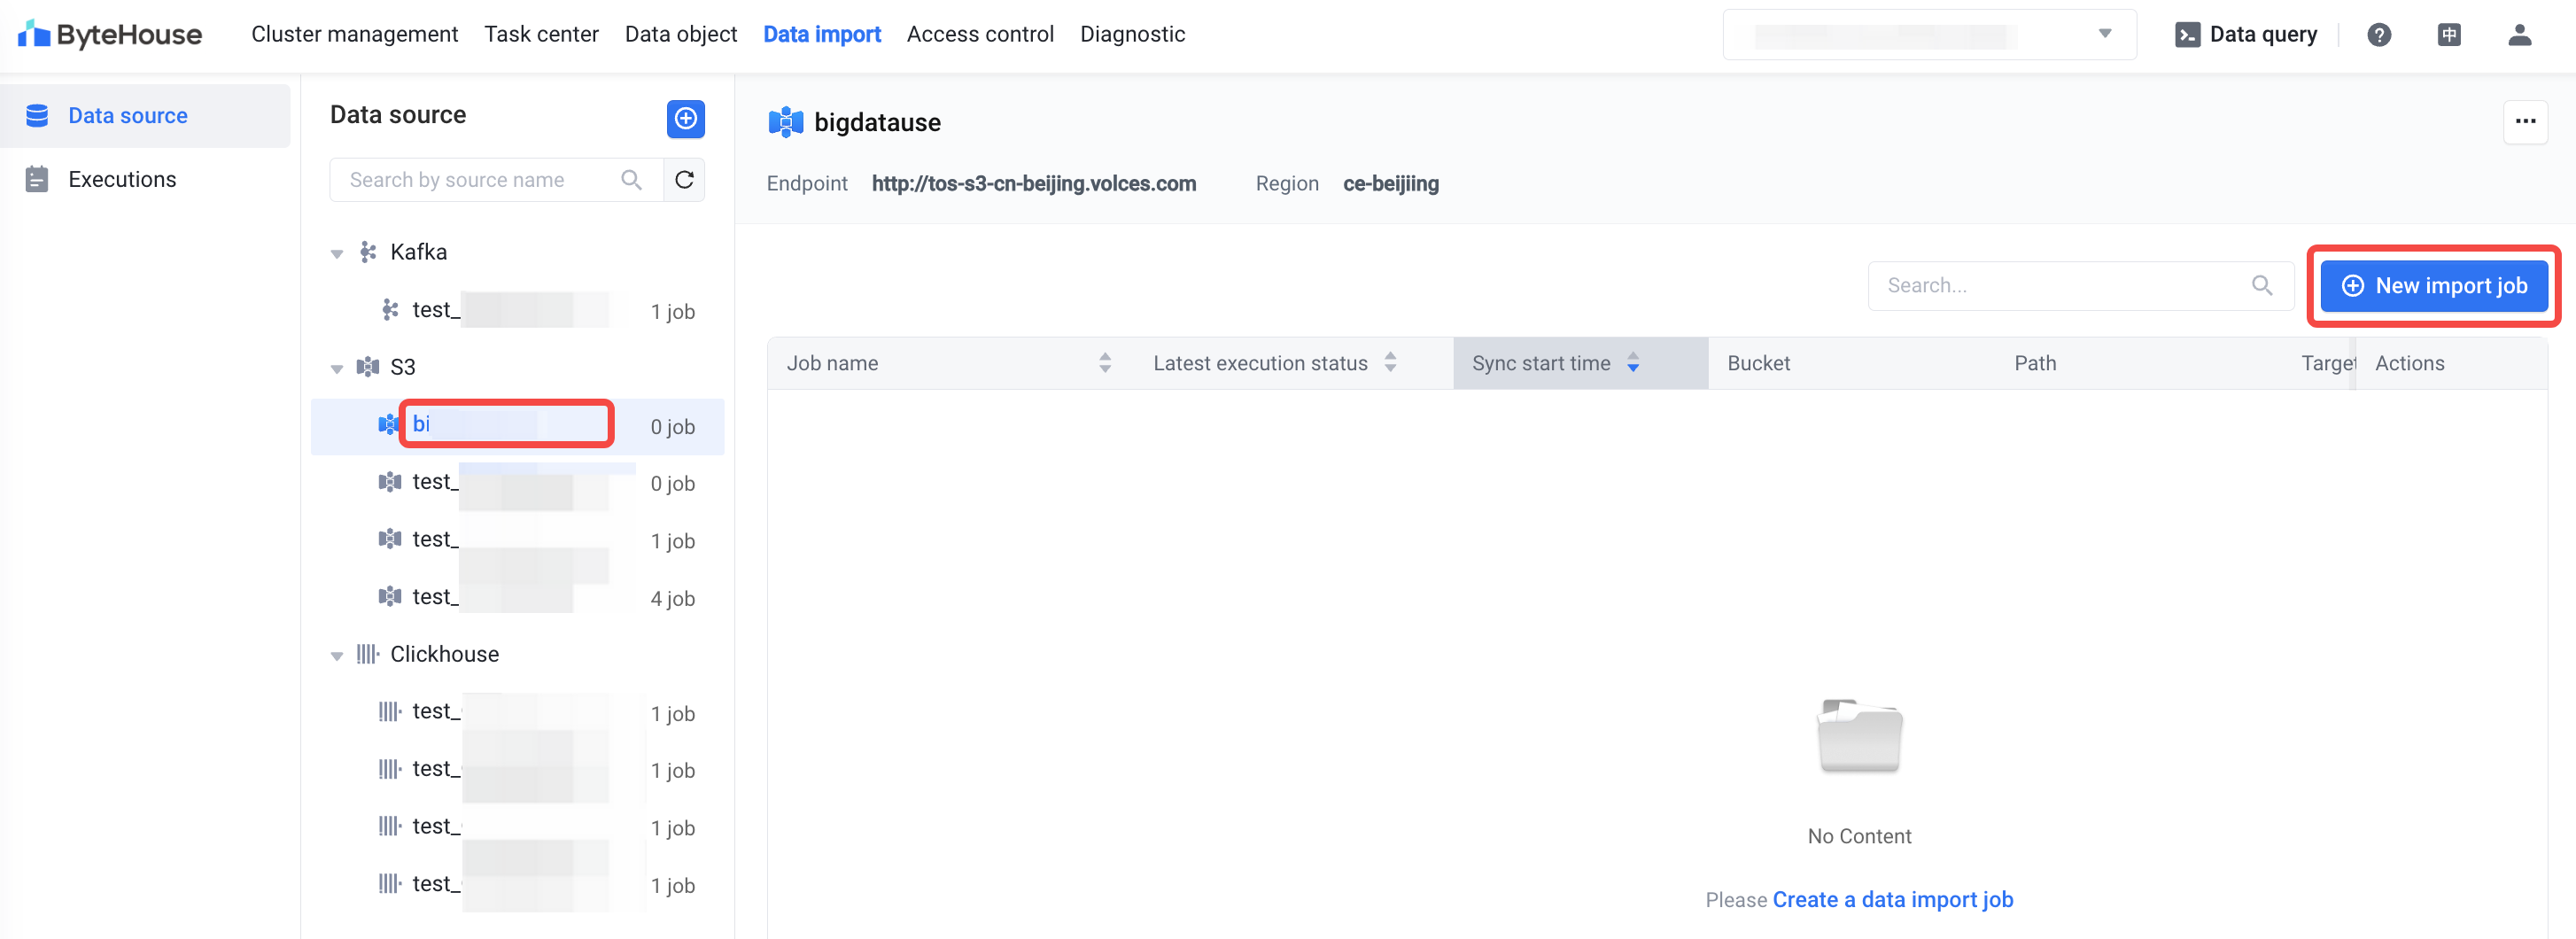Sort by Job name column

pyautogui.click(x=1104, y=363)
